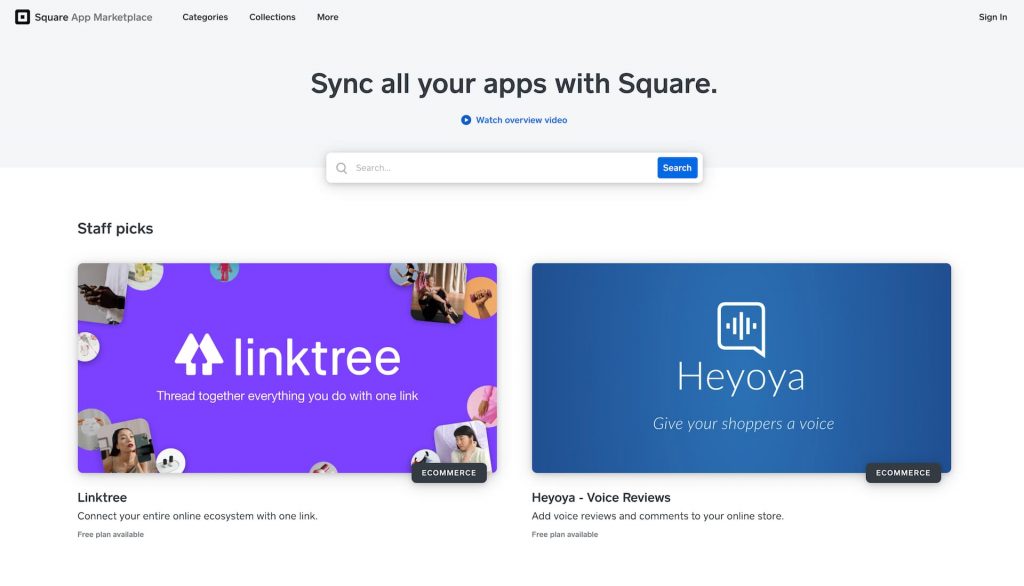Click the magnifier icon in search box
Viewport: 1024px width, 586px height.
click(x=342, y=169)
